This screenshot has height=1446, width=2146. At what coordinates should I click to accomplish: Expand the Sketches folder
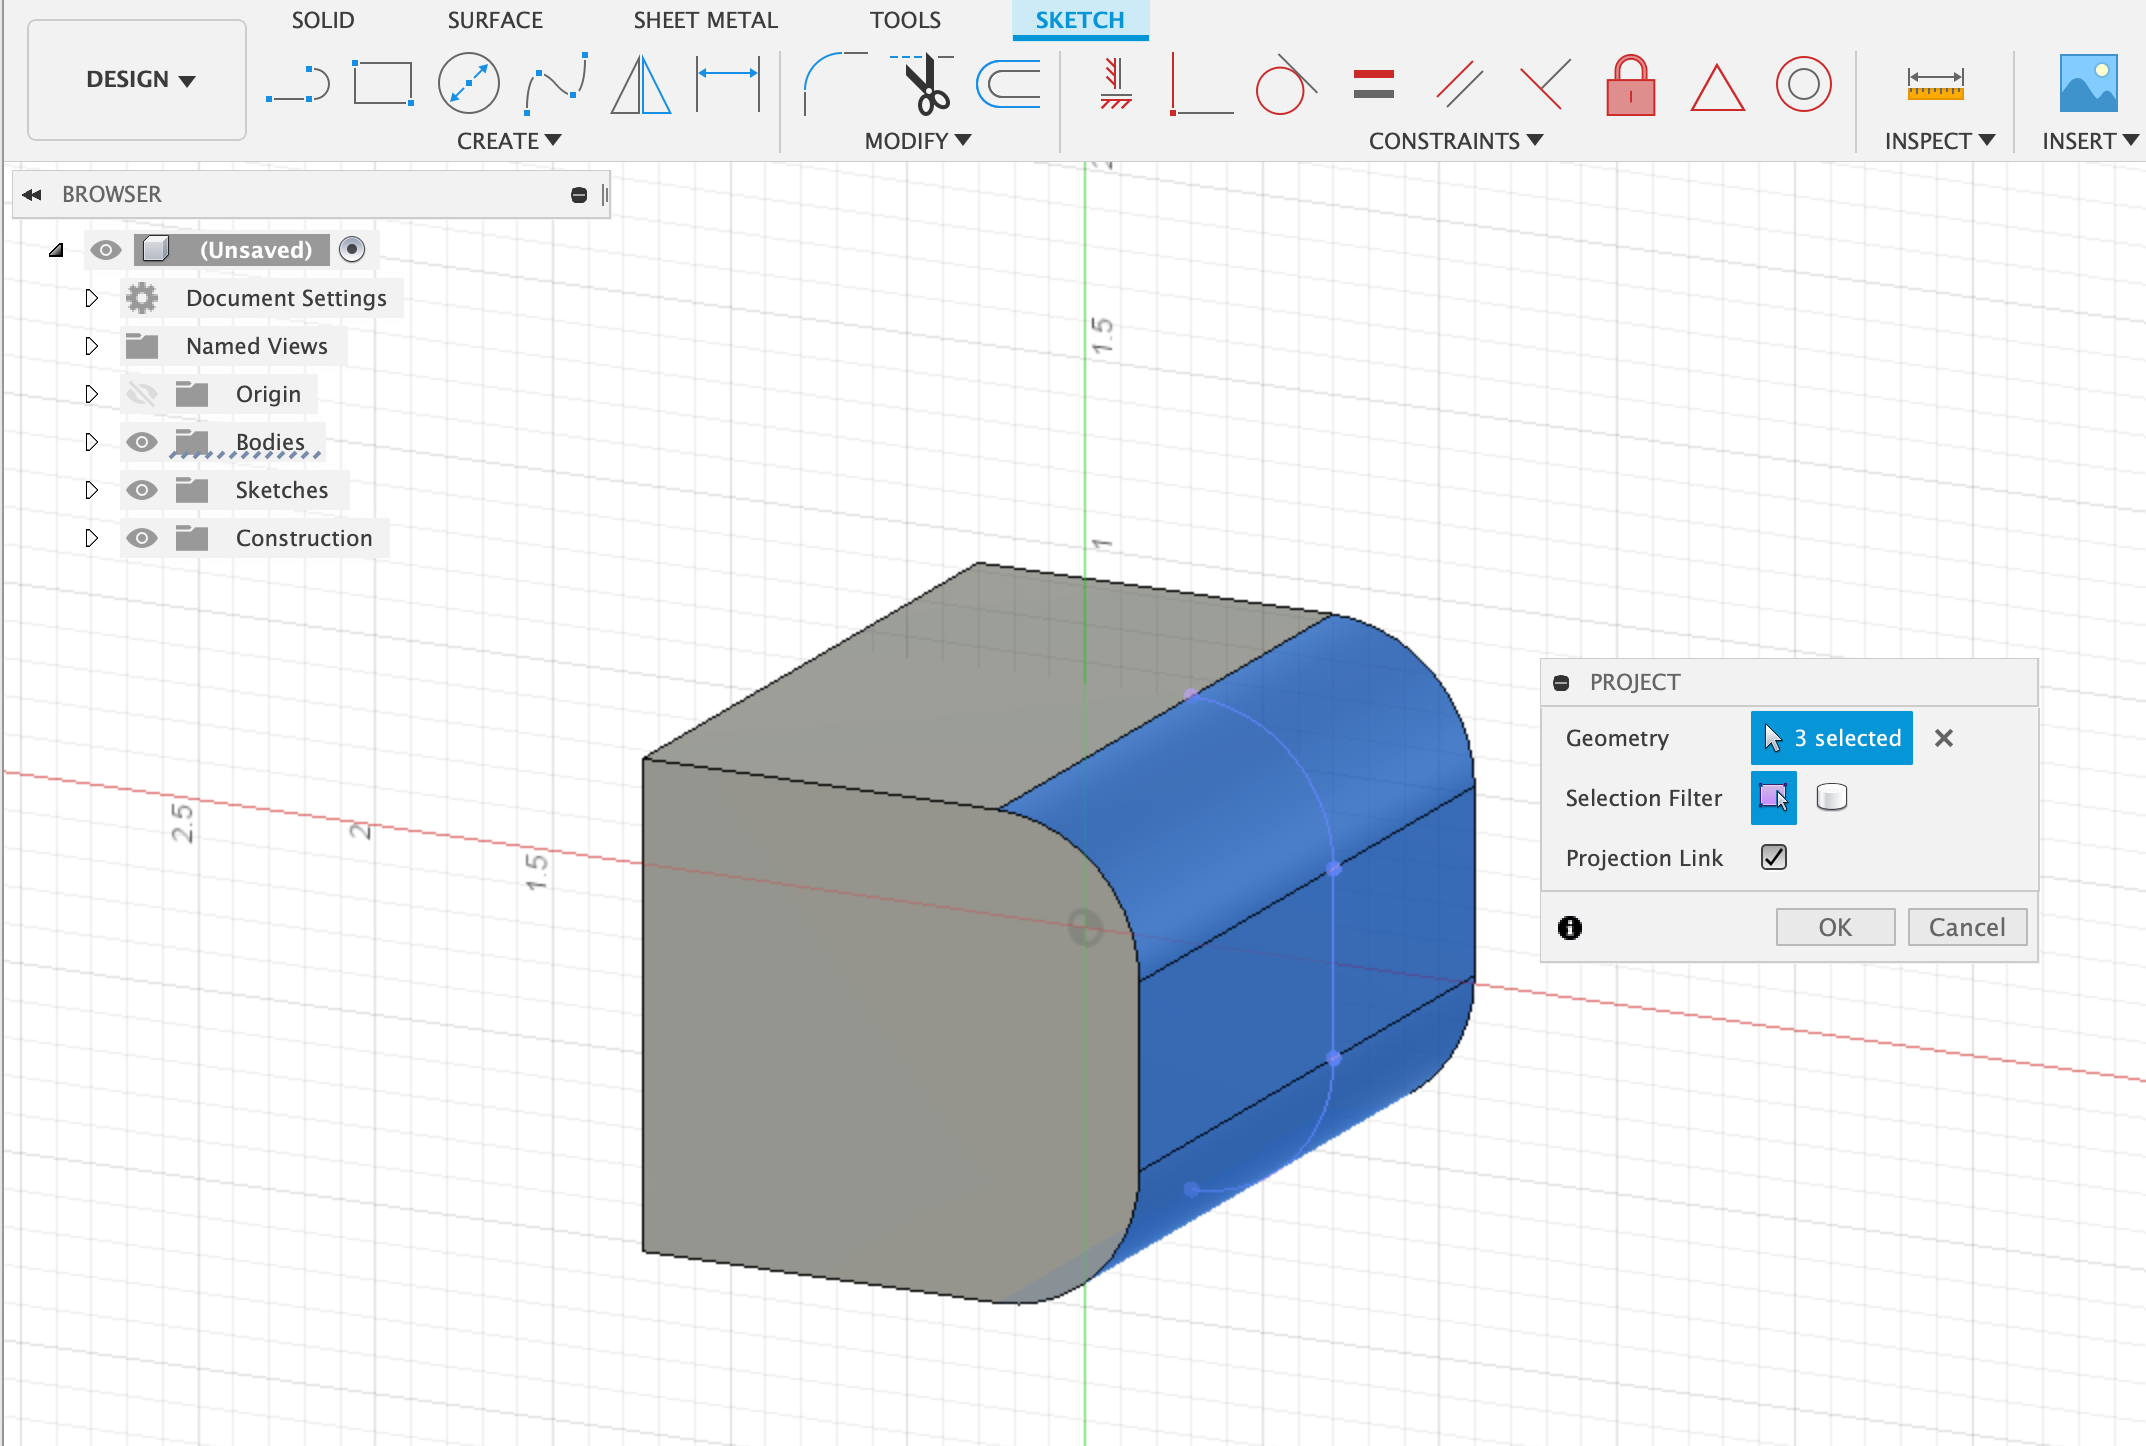point(91,490)
